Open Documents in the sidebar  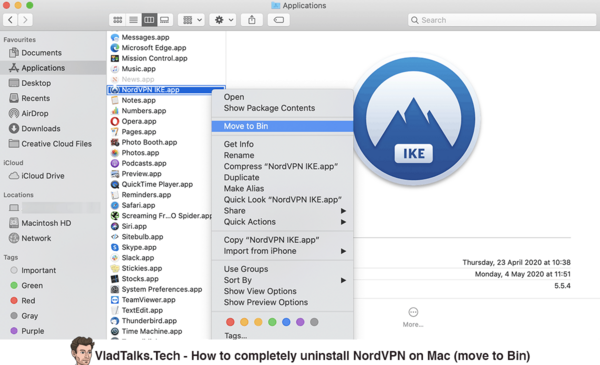(x=35, y=53)
